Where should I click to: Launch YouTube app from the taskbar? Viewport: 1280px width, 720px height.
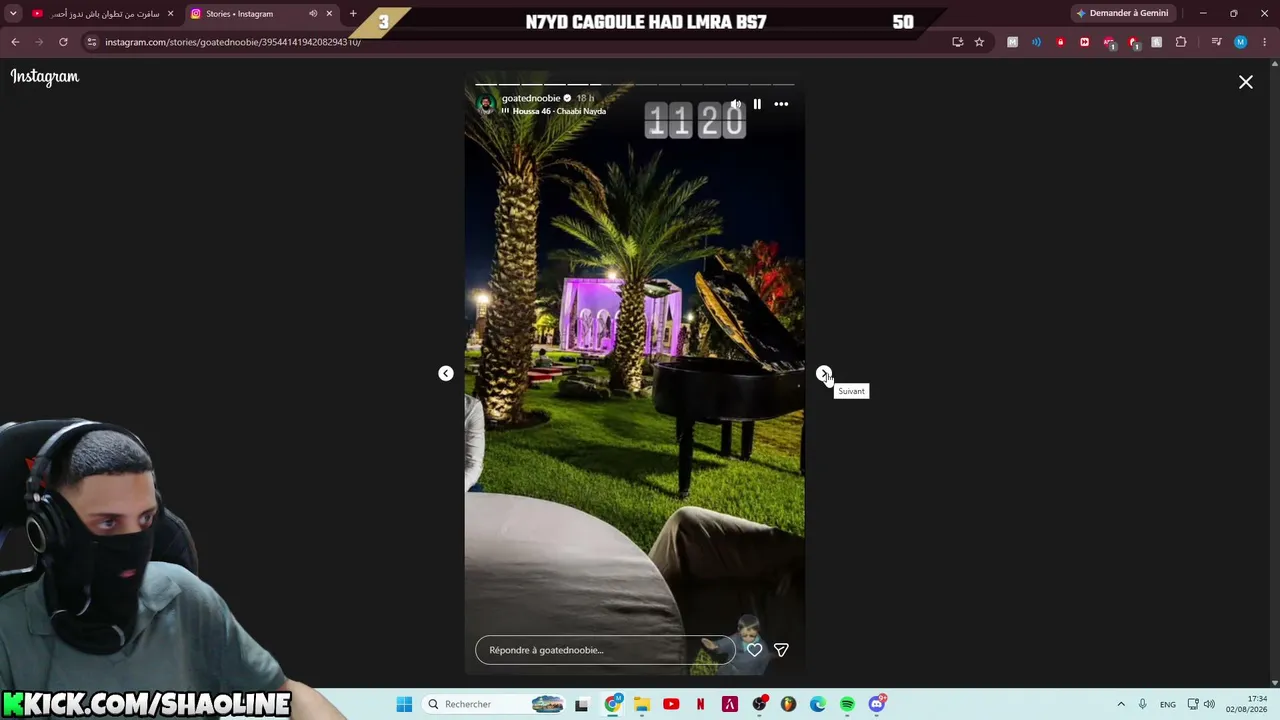pyautogui.click(x=671, y=704)
